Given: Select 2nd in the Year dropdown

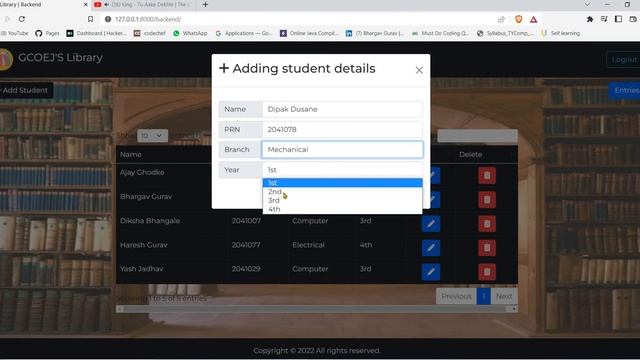Looking at the screenshot, I should pos(342,191).
